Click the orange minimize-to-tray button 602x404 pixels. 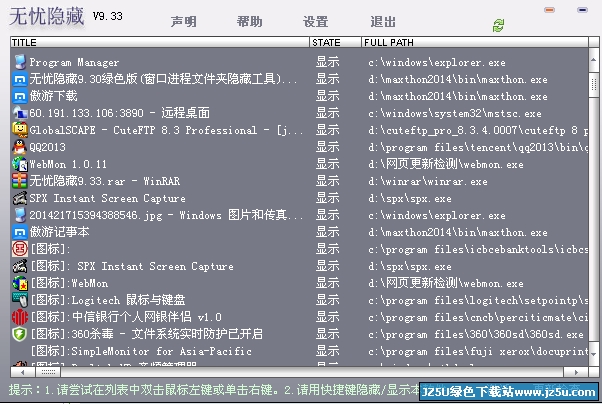(549, 10)
